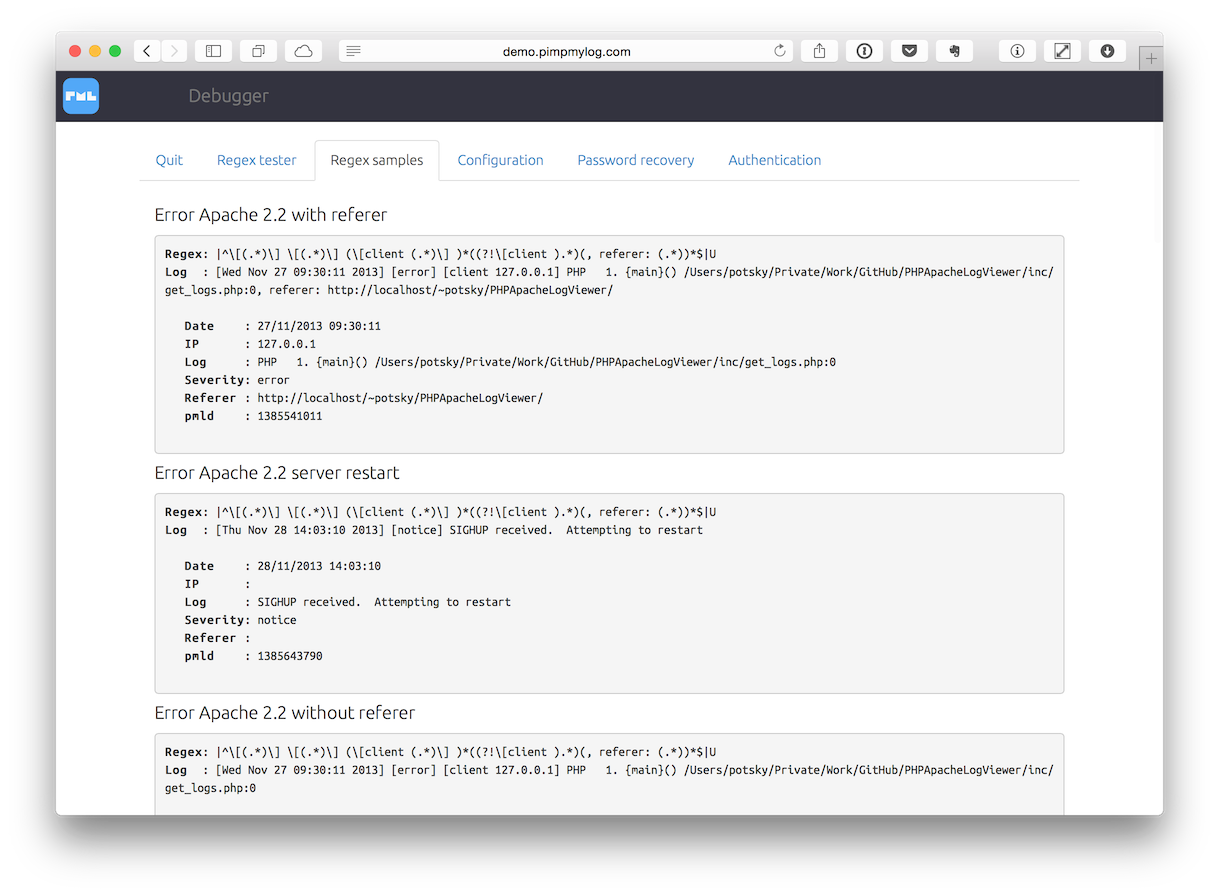Go forward to the next page
The height and width of the screenshot is (895, 1219).
174,51
